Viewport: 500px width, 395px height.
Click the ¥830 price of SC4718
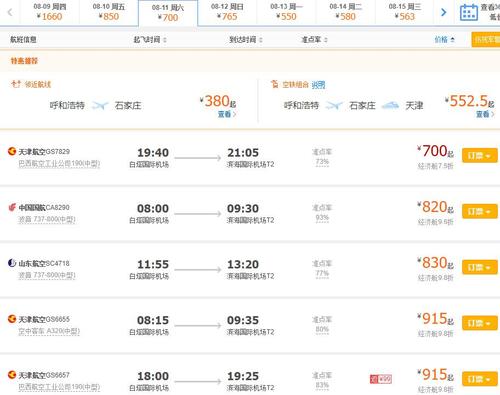pos(435,263)
